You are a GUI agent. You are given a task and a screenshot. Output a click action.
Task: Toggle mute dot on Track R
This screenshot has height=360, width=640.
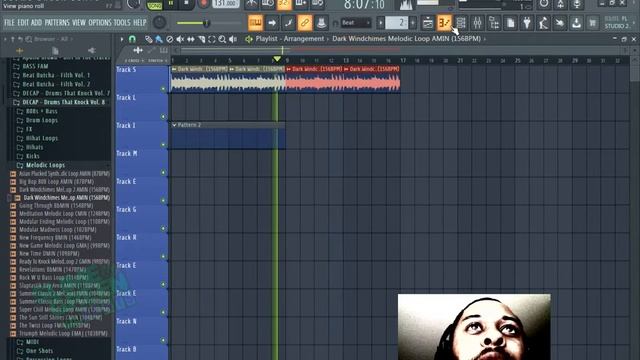point(163,256)
